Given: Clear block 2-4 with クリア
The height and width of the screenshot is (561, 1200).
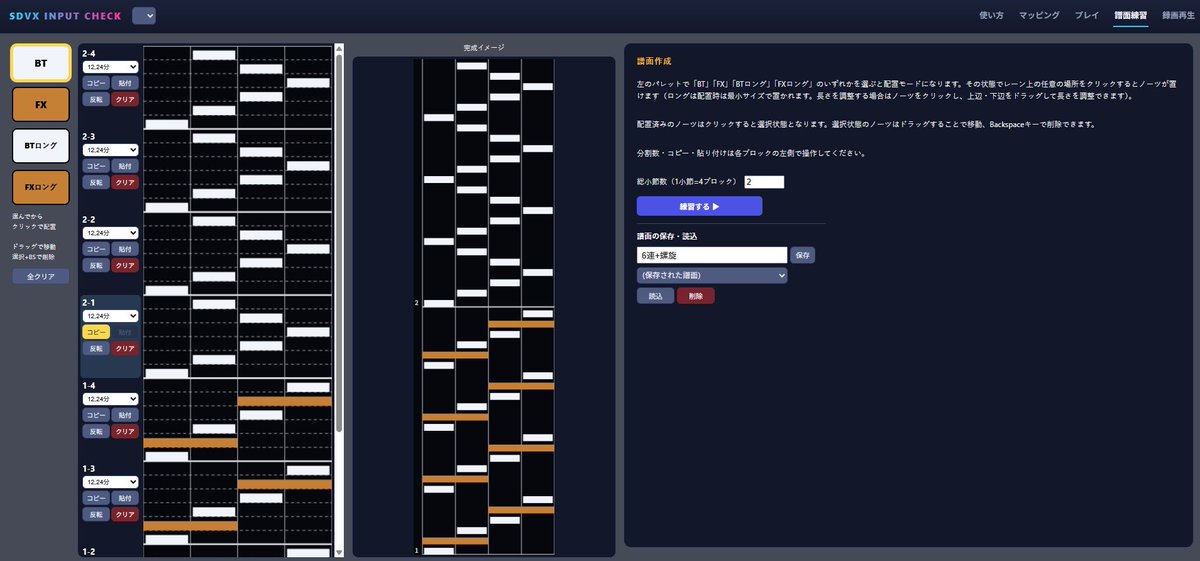Looking at the screenshot, I should (x=125, y=99).
